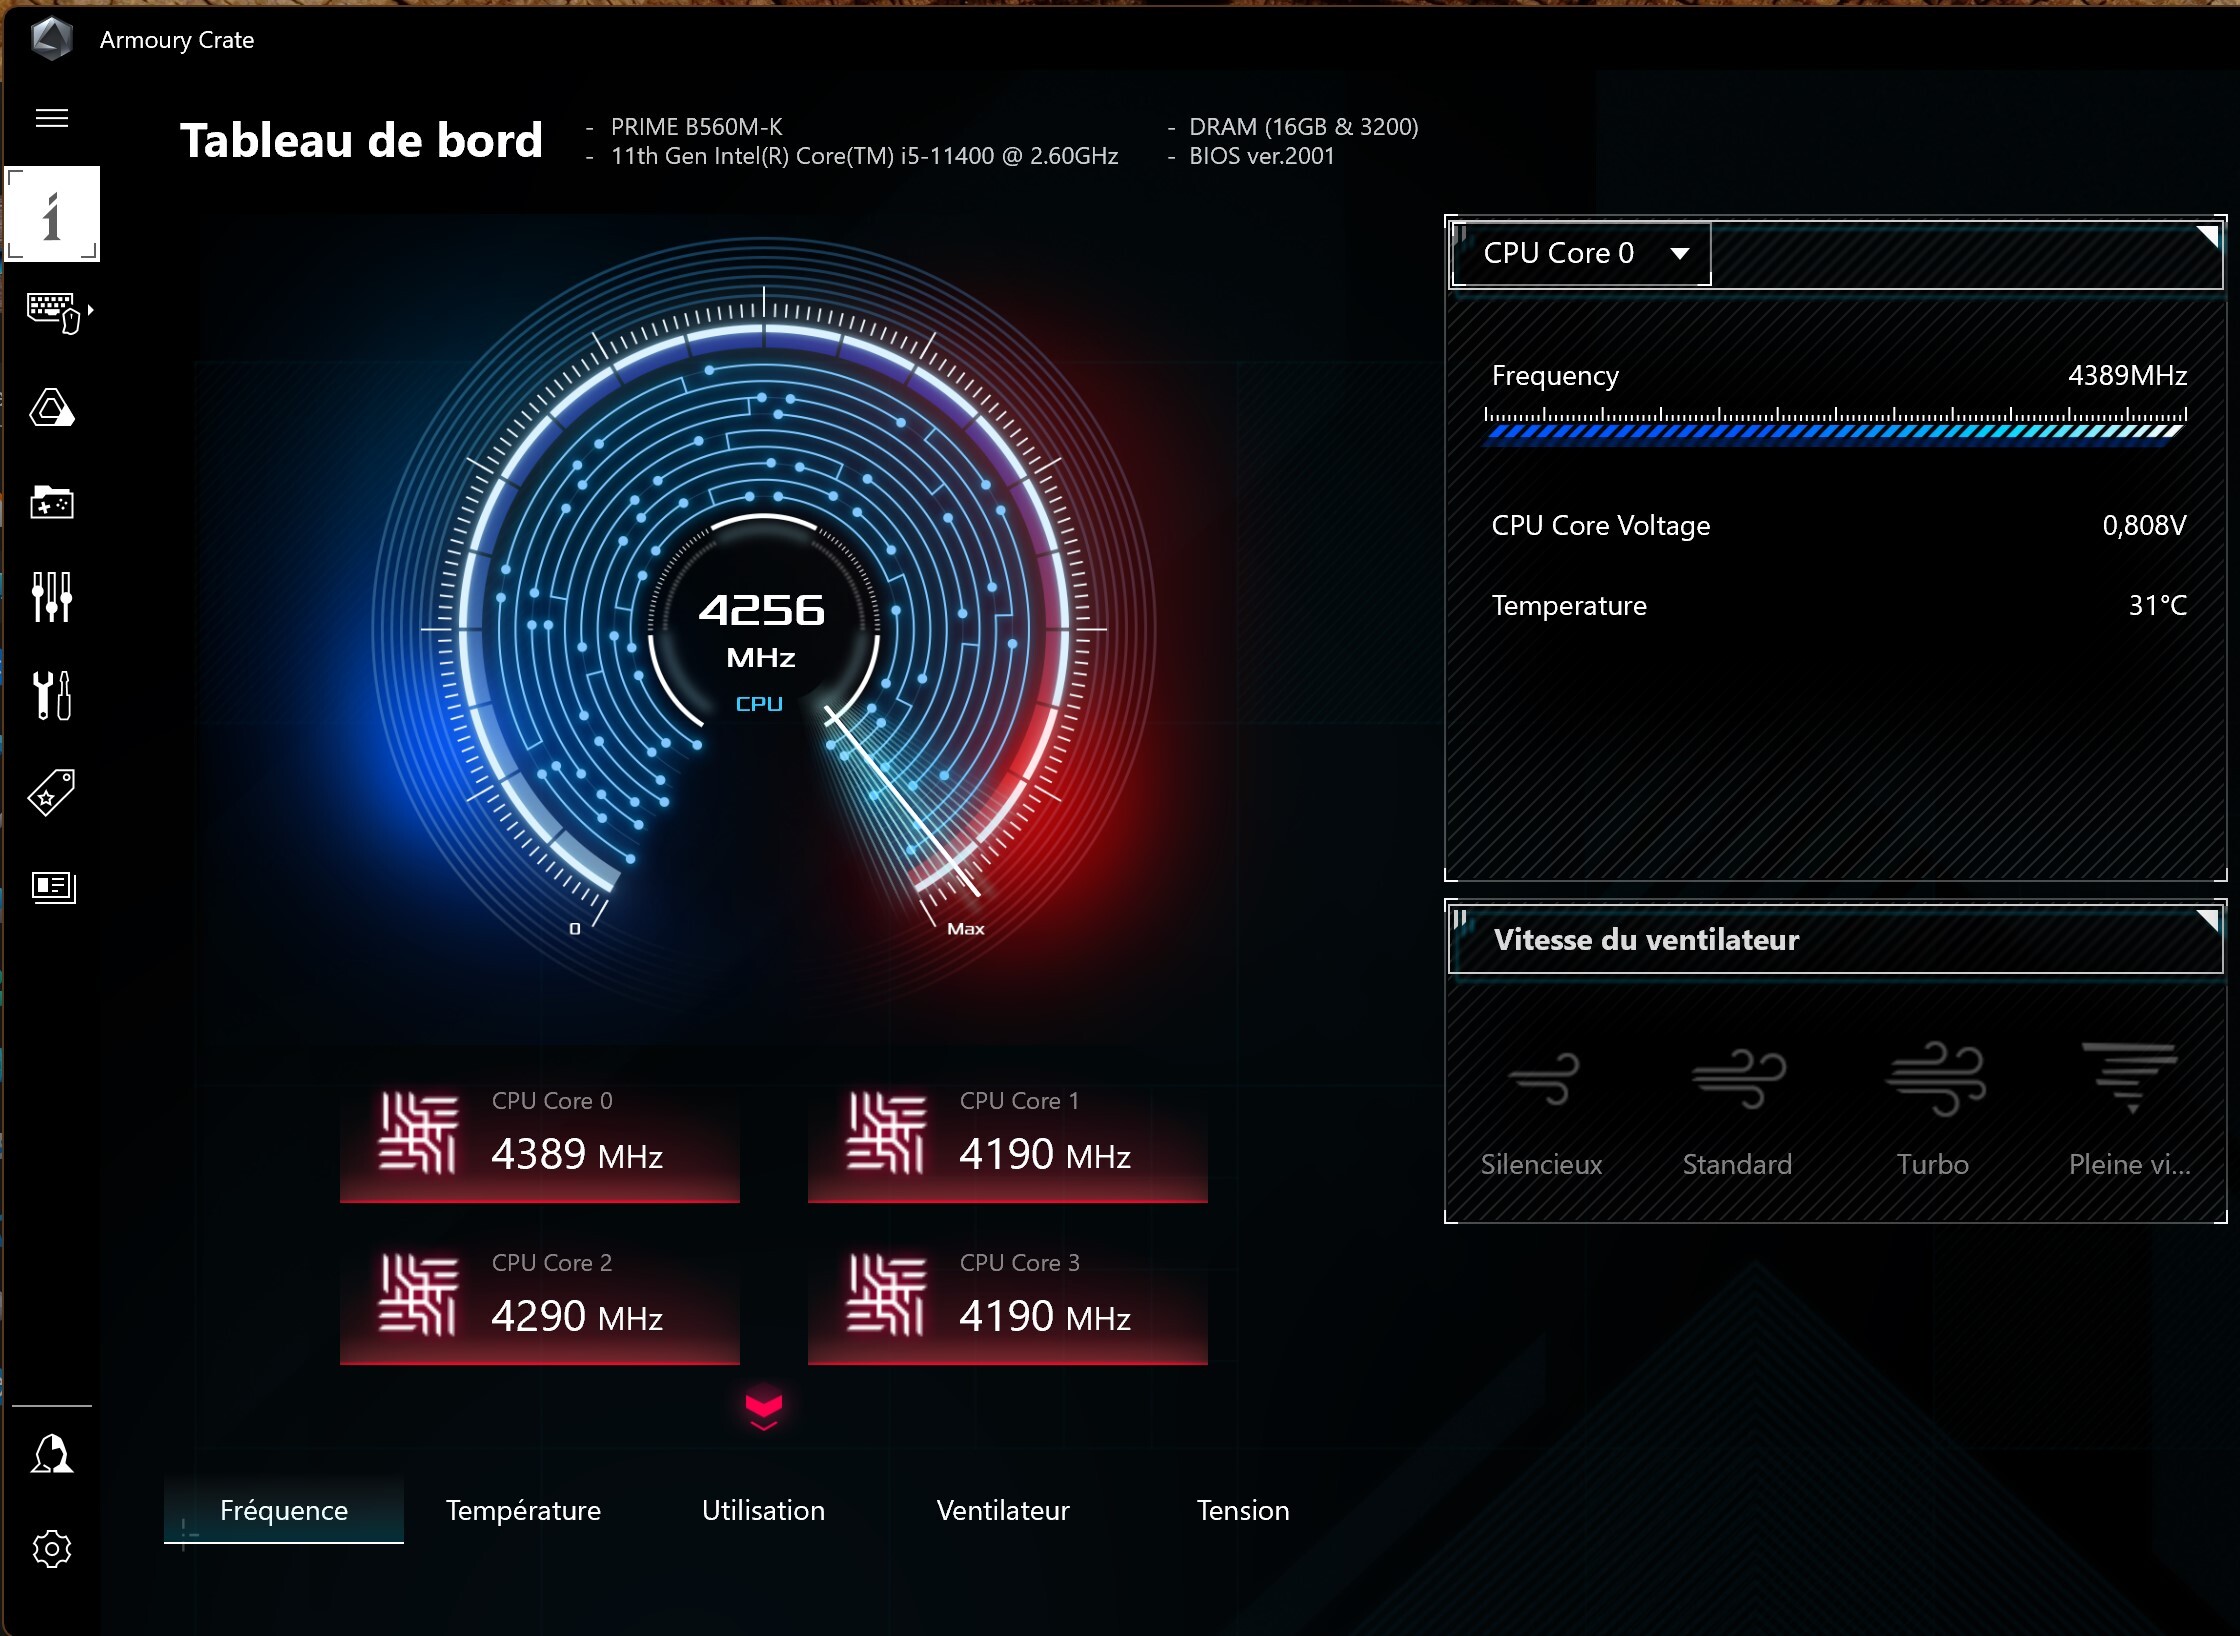Open the Devices keyboard and mouse icon
The height and width of the screenshot is (1636, 2240).
coord(53,312)
